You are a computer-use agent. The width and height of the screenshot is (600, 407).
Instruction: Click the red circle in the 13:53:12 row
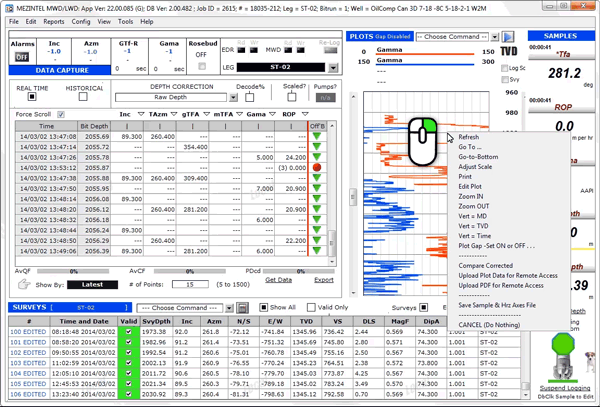click(316, 168)
